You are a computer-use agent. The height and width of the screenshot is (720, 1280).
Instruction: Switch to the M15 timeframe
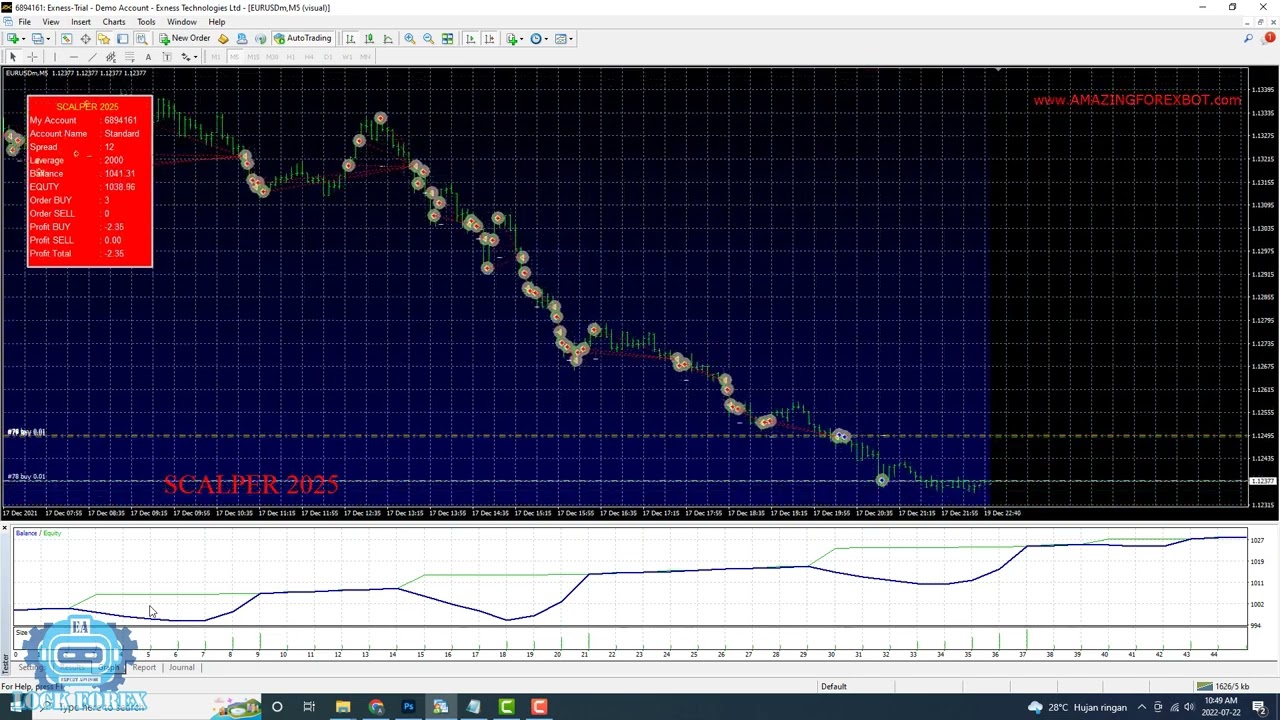pyautogui.click(x=253, y=56)
